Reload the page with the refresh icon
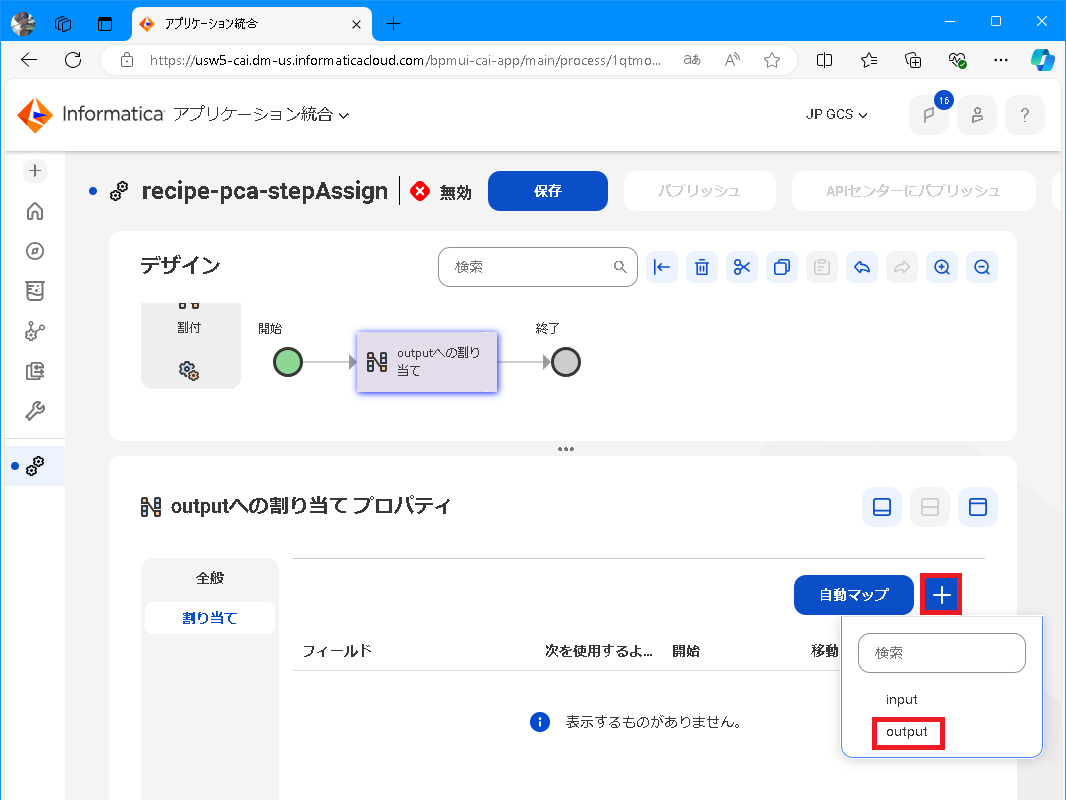The image size is (1066, 800). (x=73, y=60)
